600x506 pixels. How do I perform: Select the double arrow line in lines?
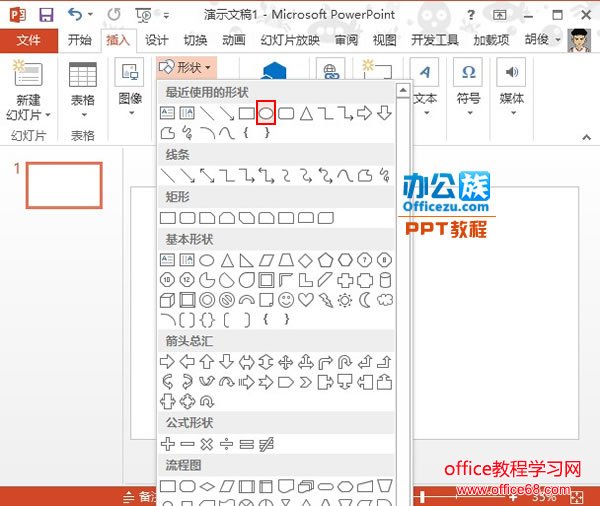(x=207, y=175)
